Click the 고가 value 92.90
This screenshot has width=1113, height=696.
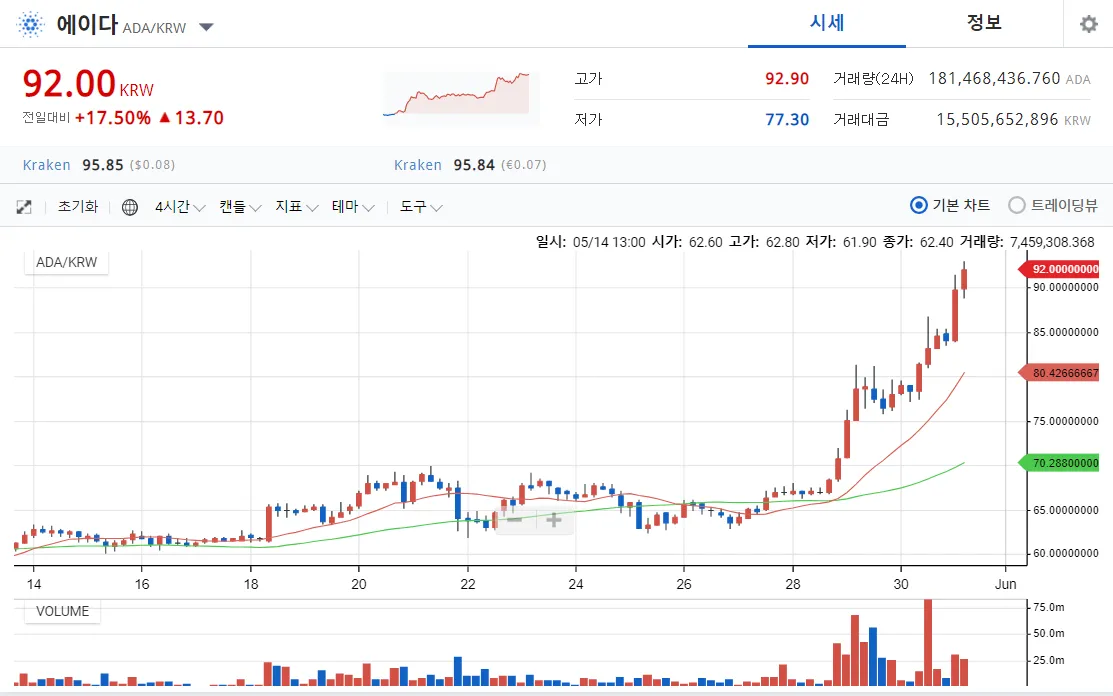786,79
